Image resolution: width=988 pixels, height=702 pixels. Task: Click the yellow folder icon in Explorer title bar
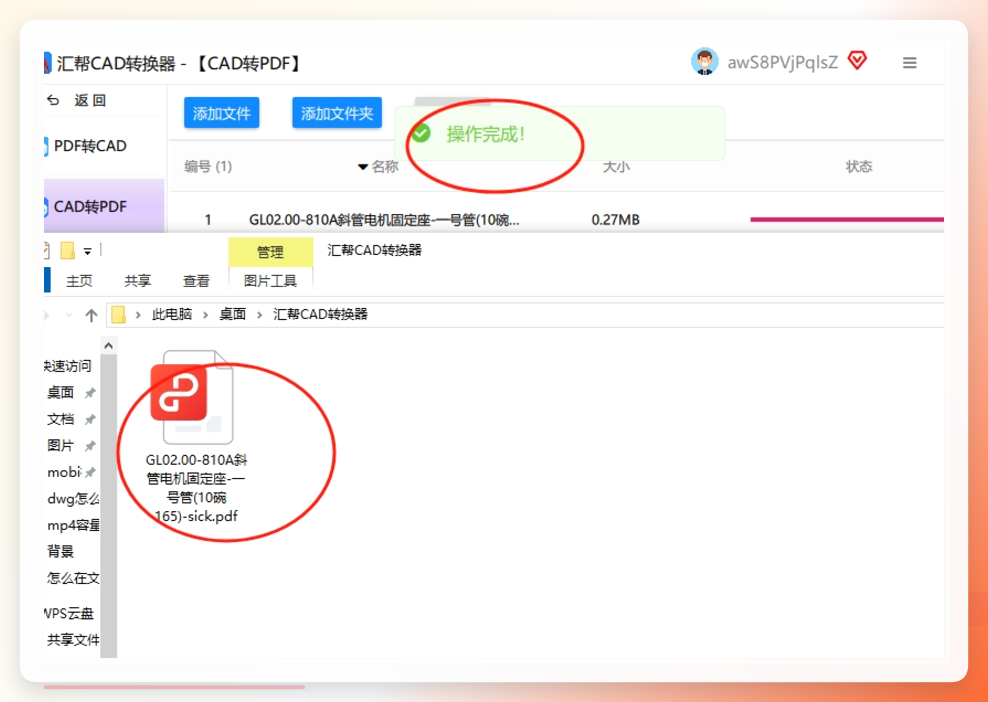point(67,251)
